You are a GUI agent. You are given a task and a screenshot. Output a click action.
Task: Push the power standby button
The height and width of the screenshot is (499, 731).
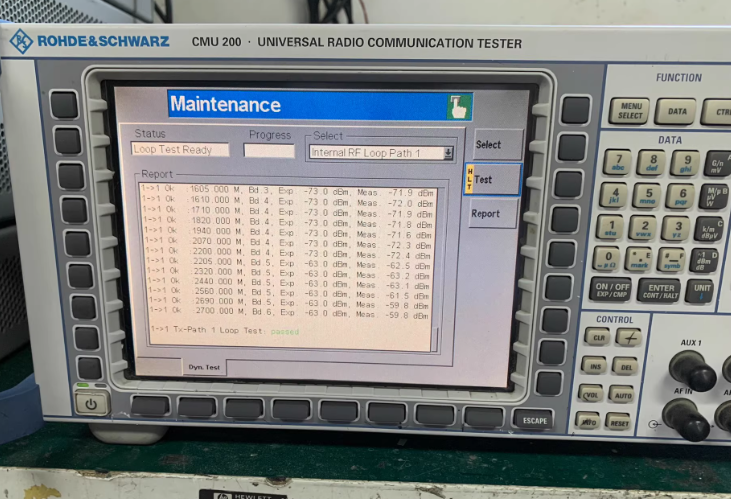(x=91, y=404)
